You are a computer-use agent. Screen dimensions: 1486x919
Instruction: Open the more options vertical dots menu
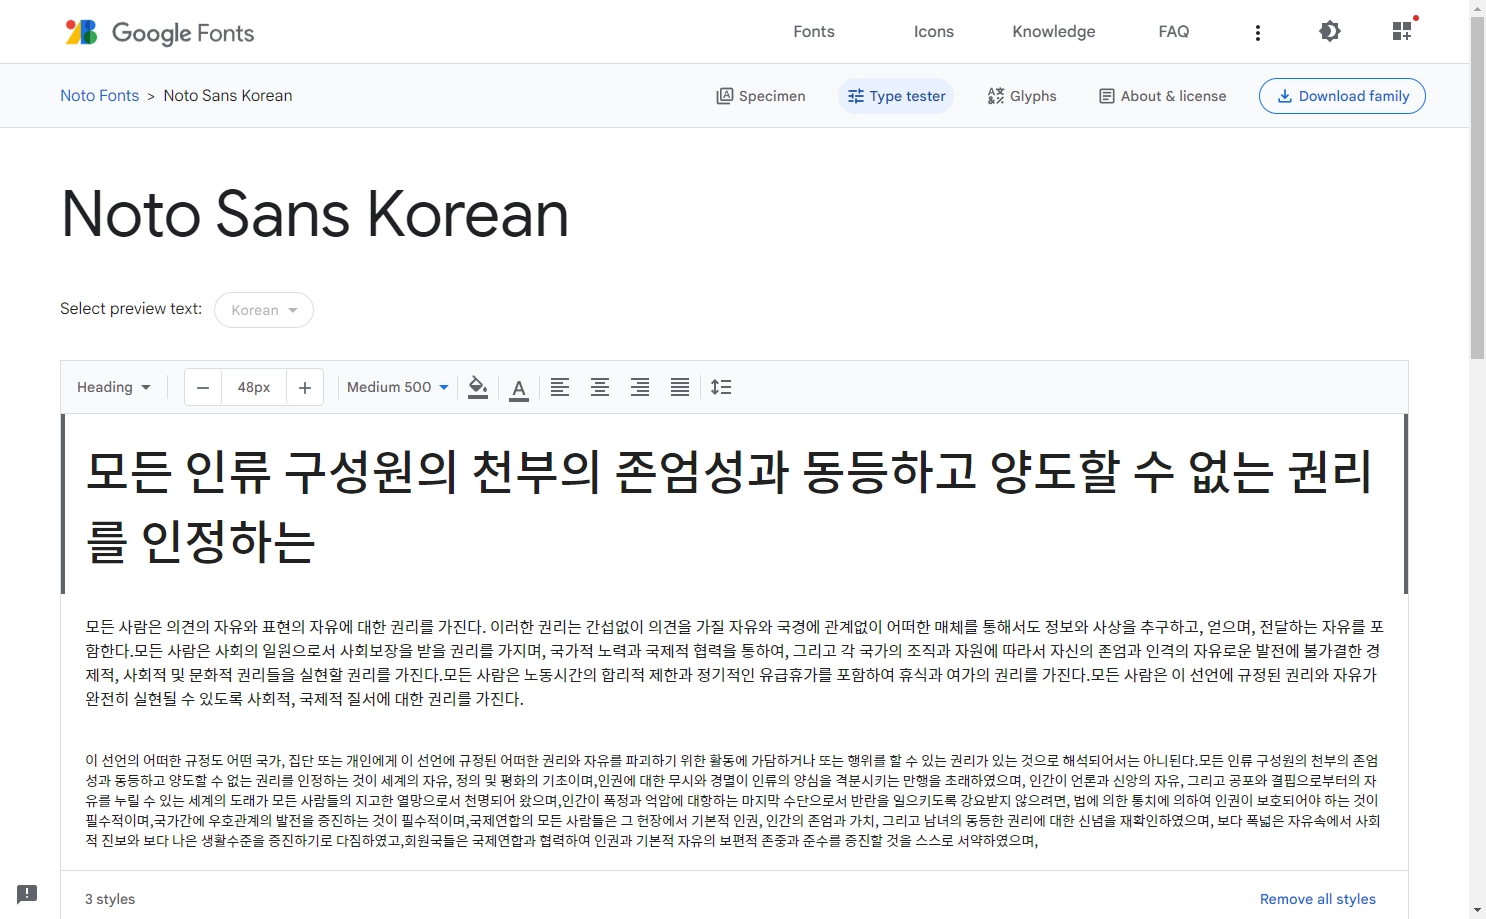1258,32
